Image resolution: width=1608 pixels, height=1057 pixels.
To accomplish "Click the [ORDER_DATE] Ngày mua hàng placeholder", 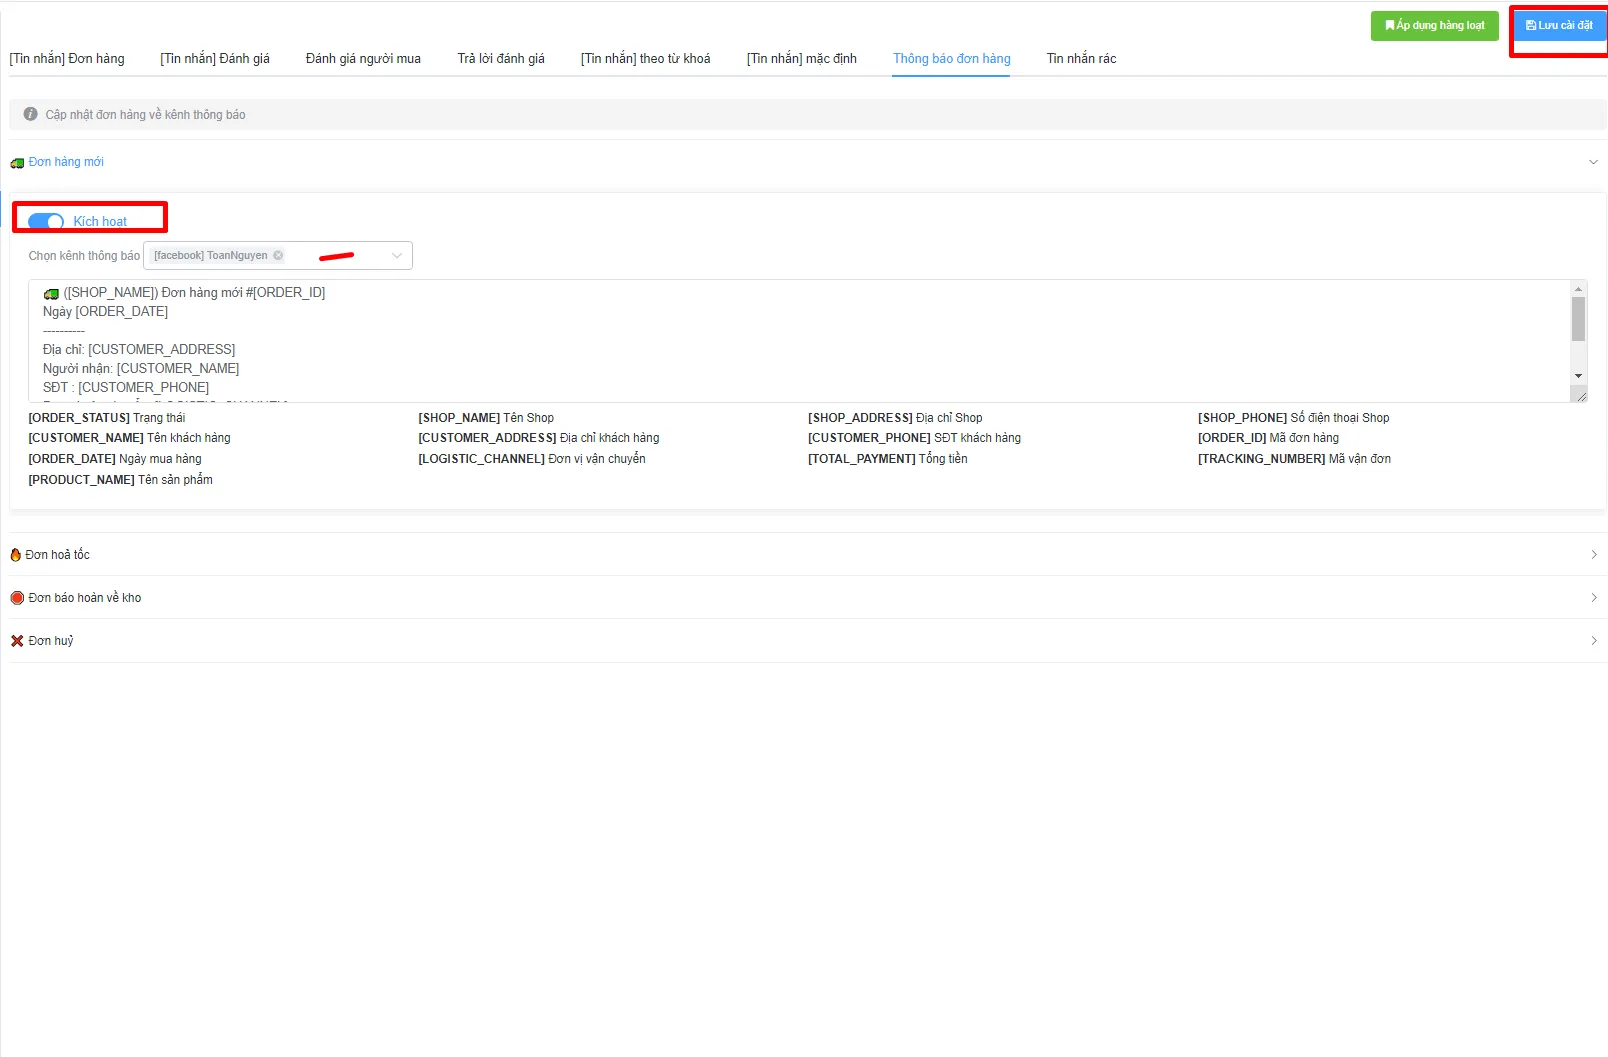I will (115, 459).
